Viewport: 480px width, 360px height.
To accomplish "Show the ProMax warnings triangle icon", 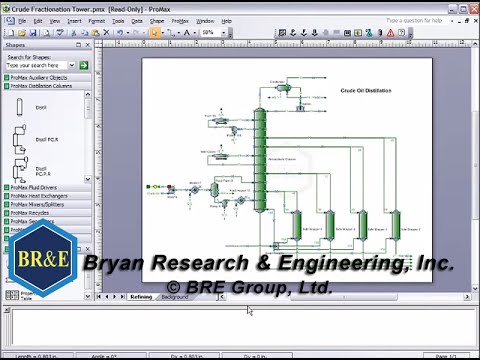I will click(x=390, y=33).
